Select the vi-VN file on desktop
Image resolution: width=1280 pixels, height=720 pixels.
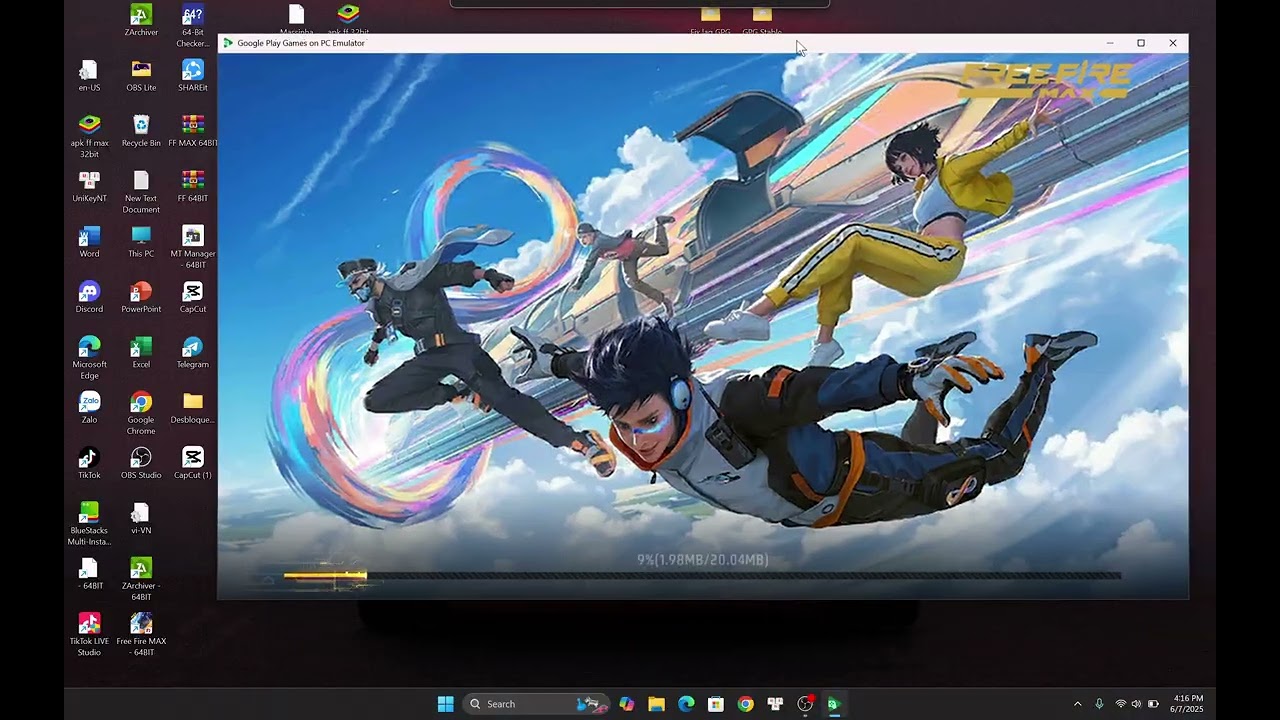pyautogui.click(x=141, y=518)
